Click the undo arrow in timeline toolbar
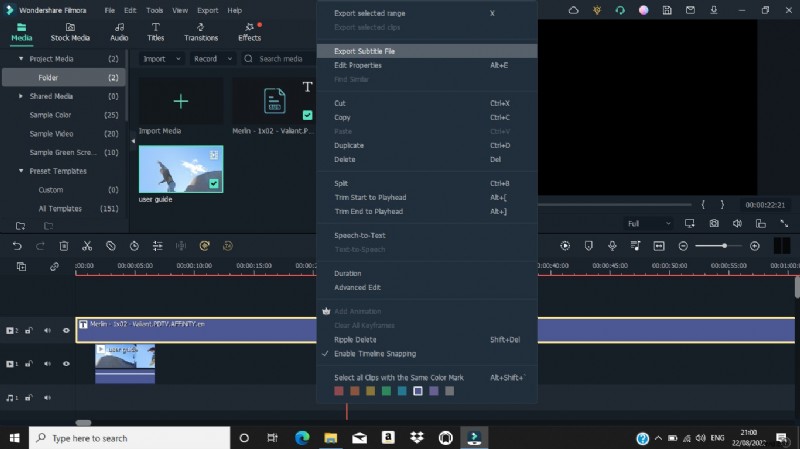This screenshot has height=449, width=800. [17, 246]
